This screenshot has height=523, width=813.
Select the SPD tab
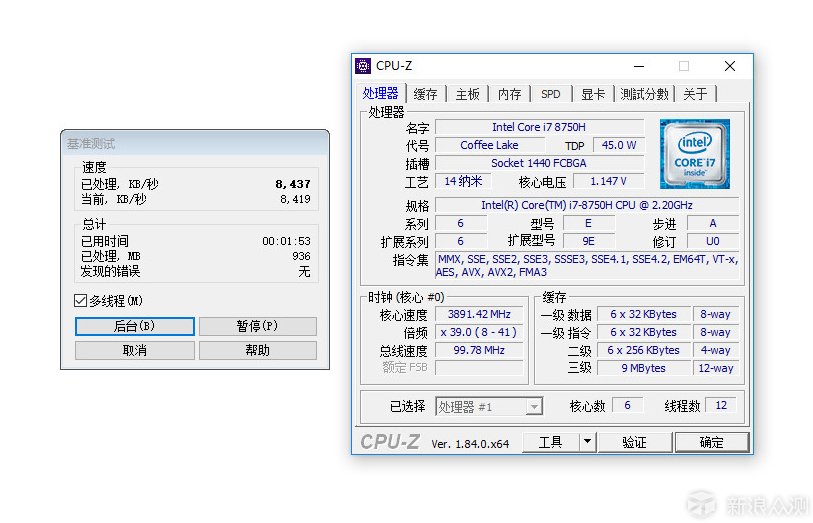point(551,94)
